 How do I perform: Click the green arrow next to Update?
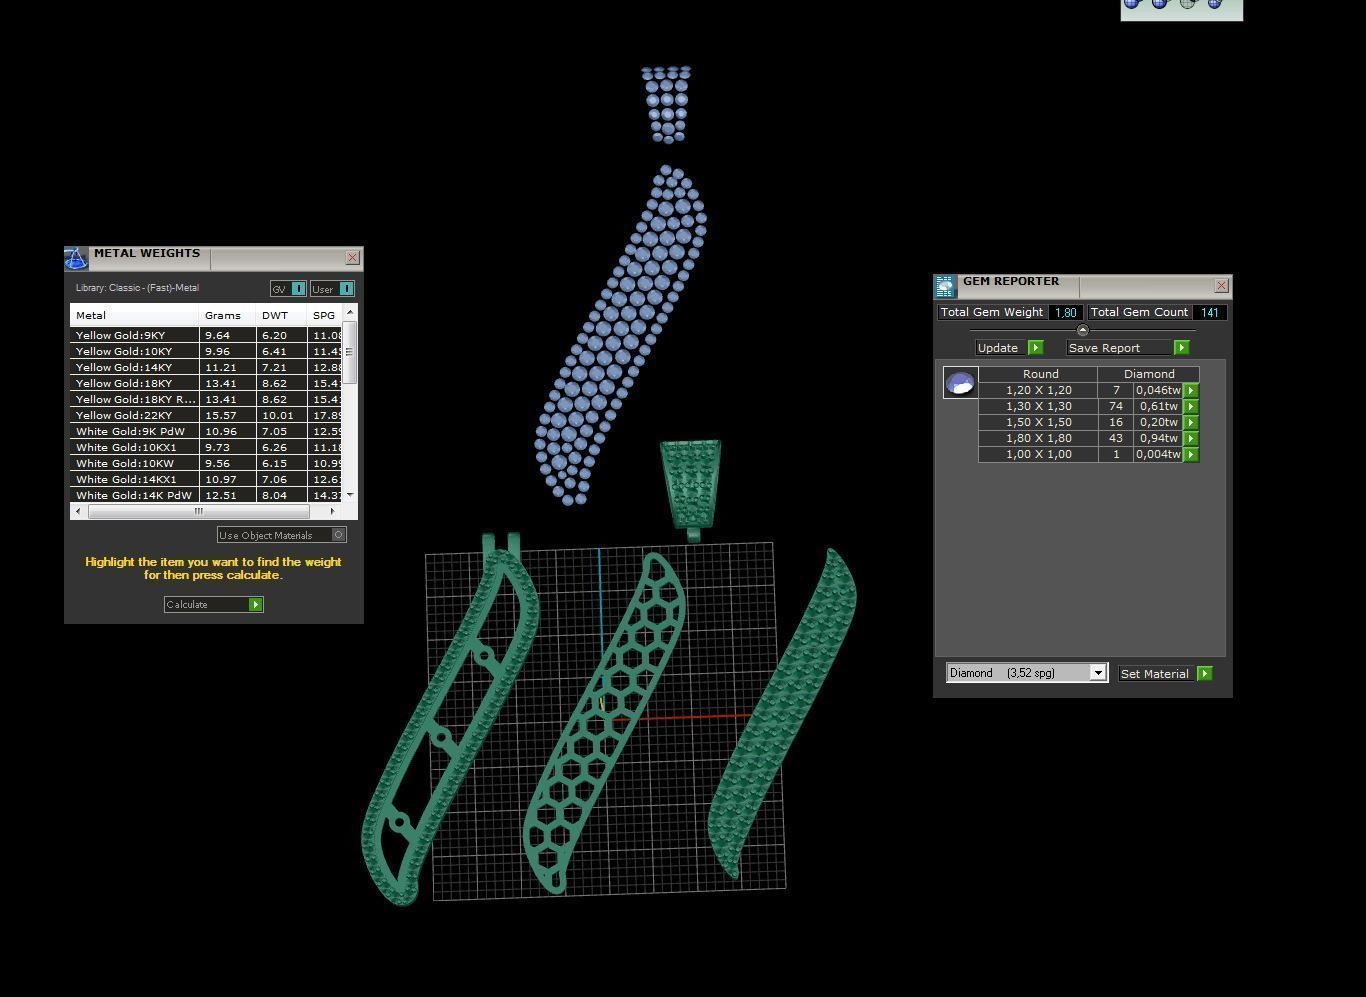(1036, 348)
